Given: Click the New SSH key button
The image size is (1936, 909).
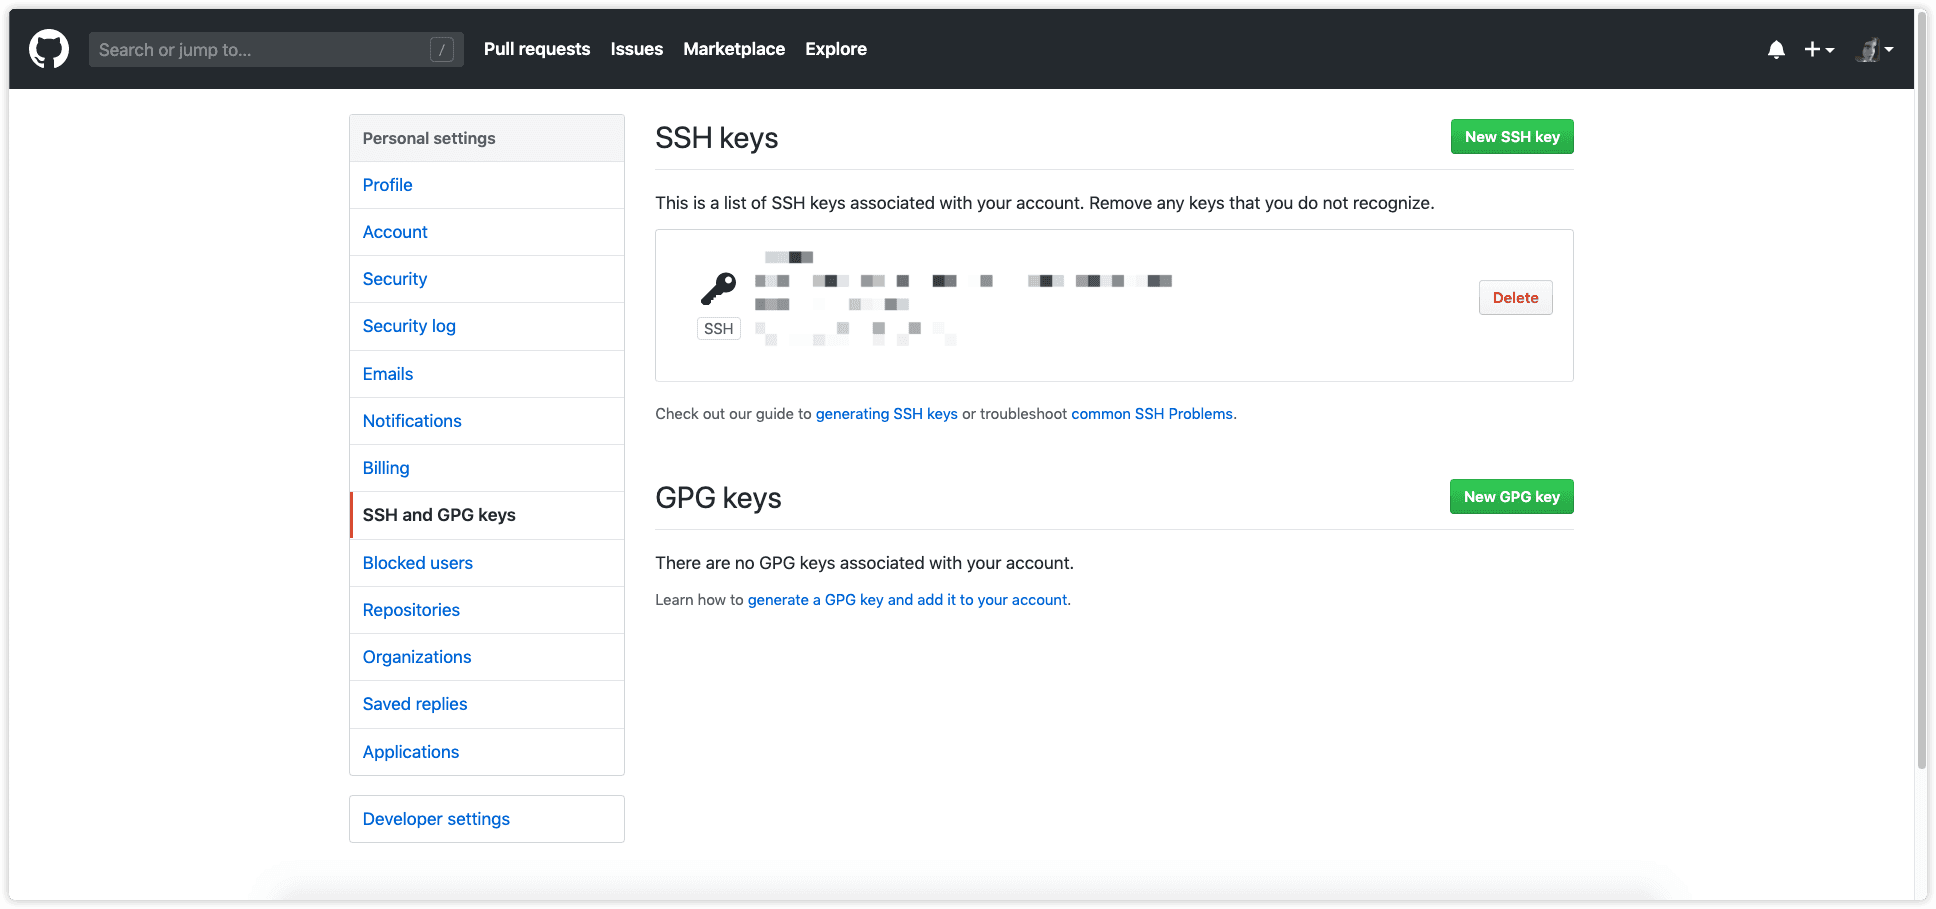Looking at the screenshot, I should point(1512,137).
